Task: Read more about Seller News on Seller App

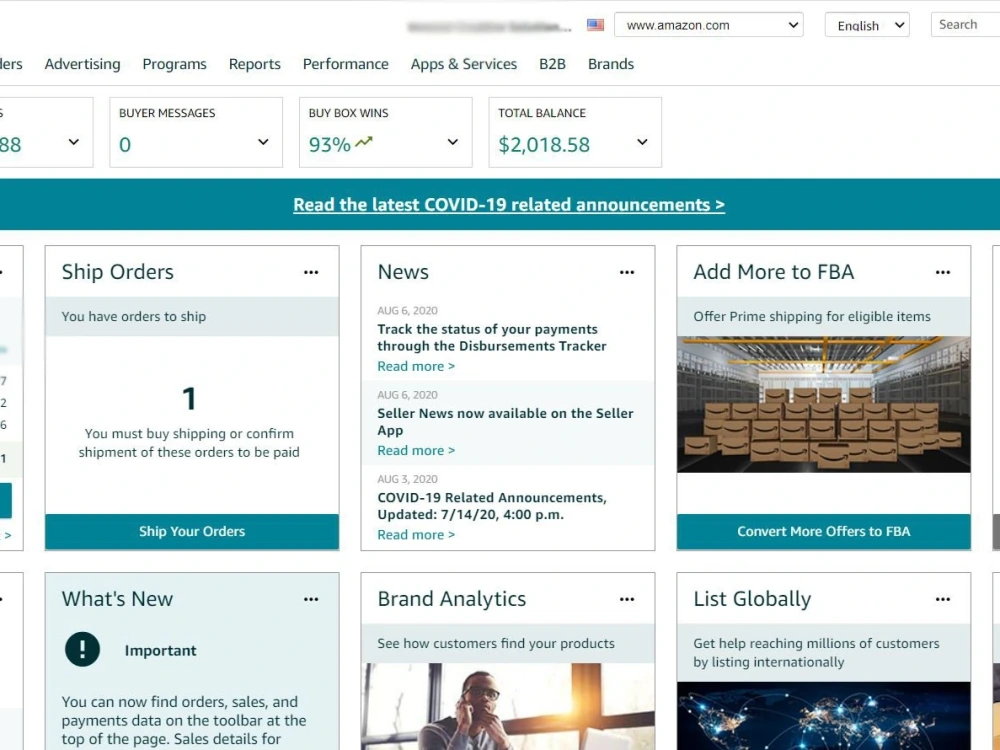Action: pos(416,450)
